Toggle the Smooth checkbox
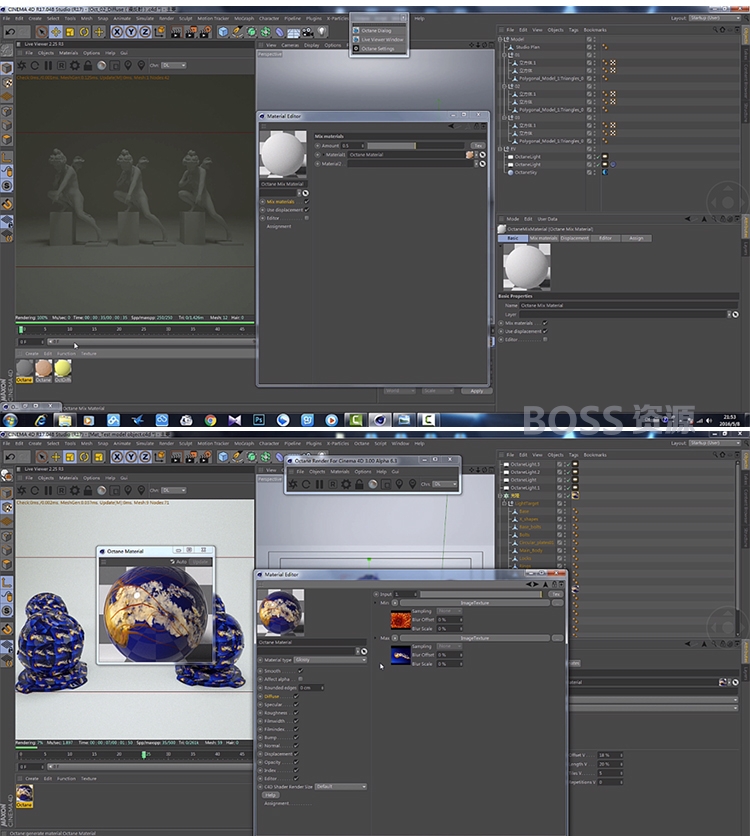Image resolution: width=750 pixels, height=838 pixels. pos(300,671)
